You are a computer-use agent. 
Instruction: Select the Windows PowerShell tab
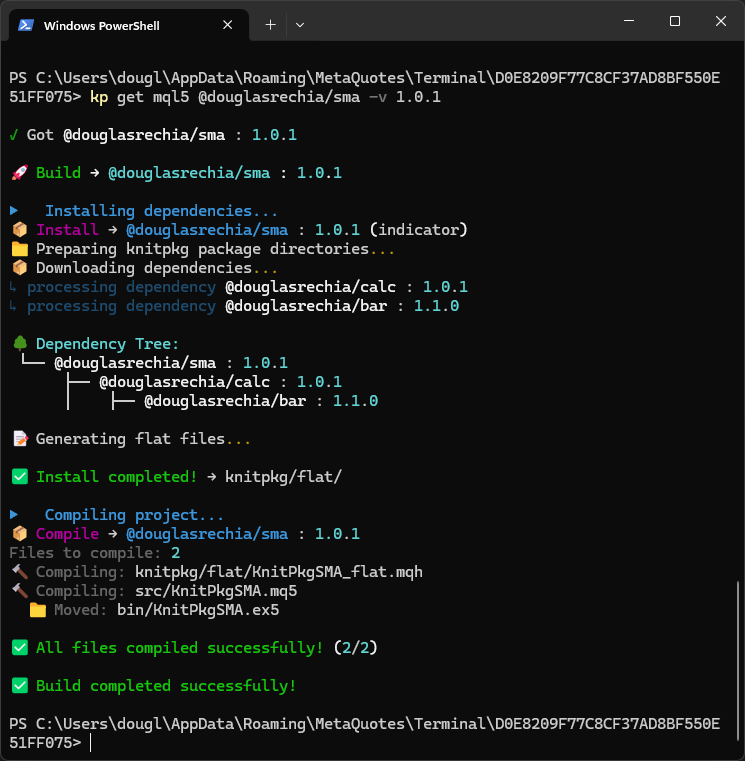(129, 25)
